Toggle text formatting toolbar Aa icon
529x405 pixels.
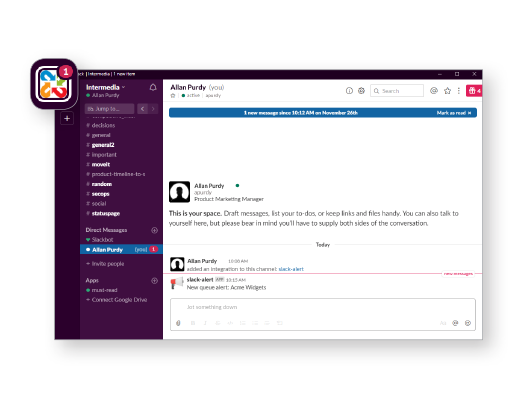coord(443,323)
